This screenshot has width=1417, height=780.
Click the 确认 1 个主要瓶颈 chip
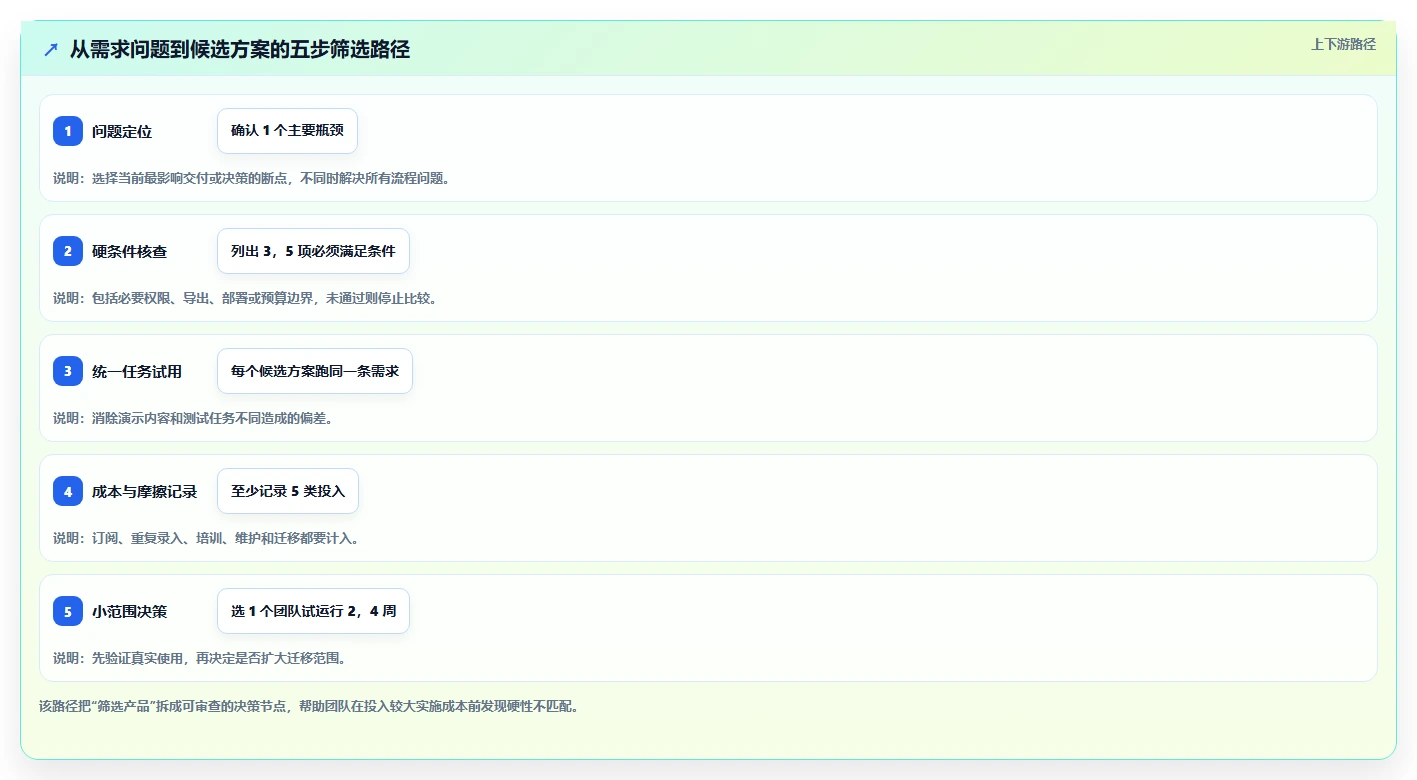pos(287,131)
